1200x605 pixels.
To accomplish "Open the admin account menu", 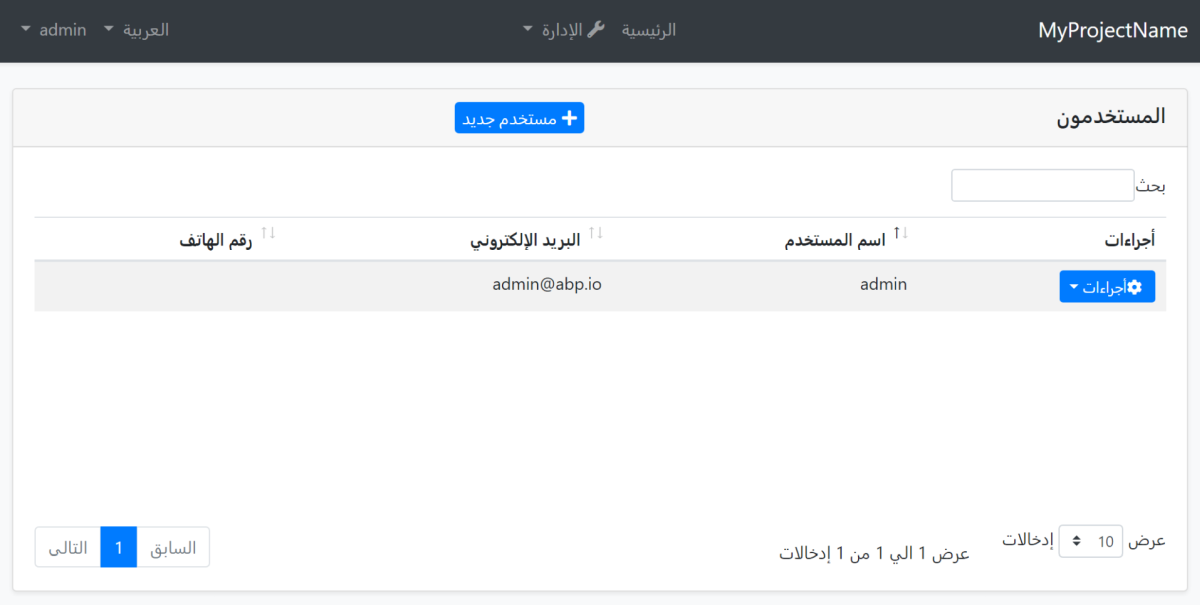I will pos(55,29).
